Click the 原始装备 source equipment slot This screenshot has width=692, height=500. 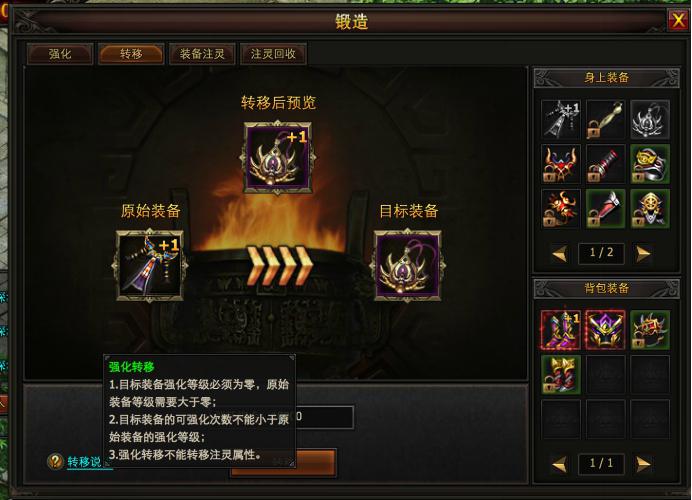(x=150, y=265)
